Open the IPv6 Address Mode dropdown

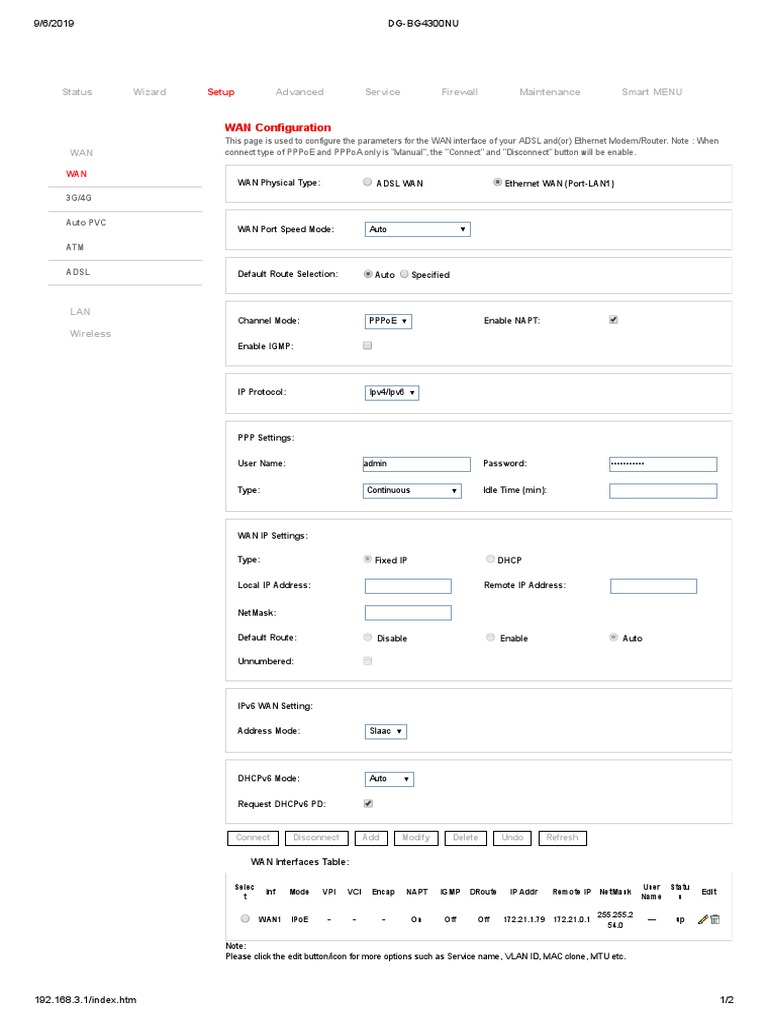click(385, 731)
